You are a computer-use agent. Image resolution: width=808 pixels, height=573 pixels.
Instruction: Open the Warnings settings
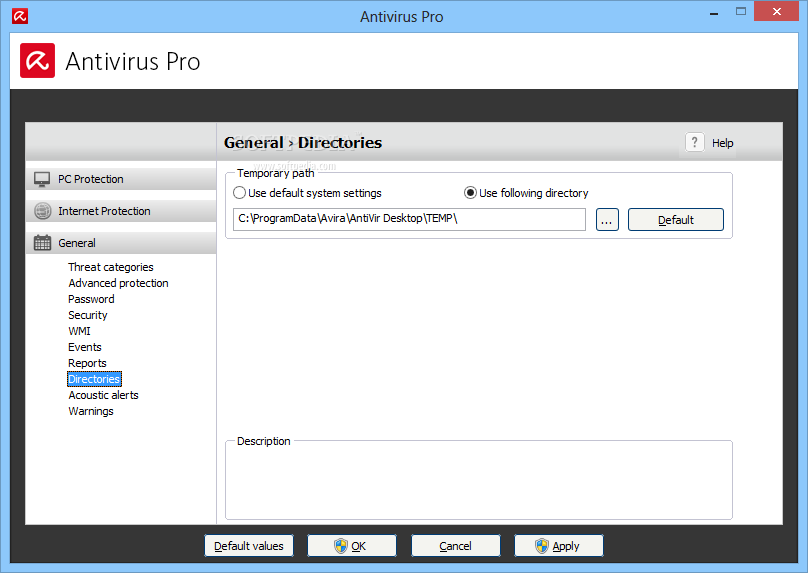pyautogui.click(x=91, y=411)
